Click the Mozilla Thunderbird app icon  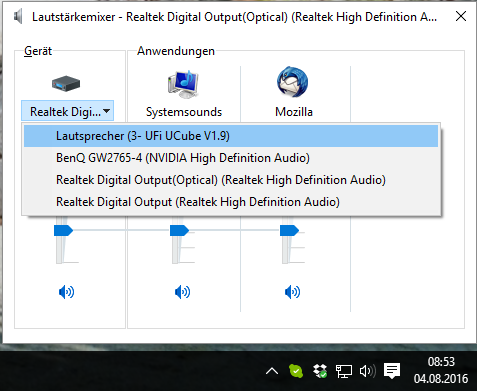pyautogui.click(x=293, y=82)
